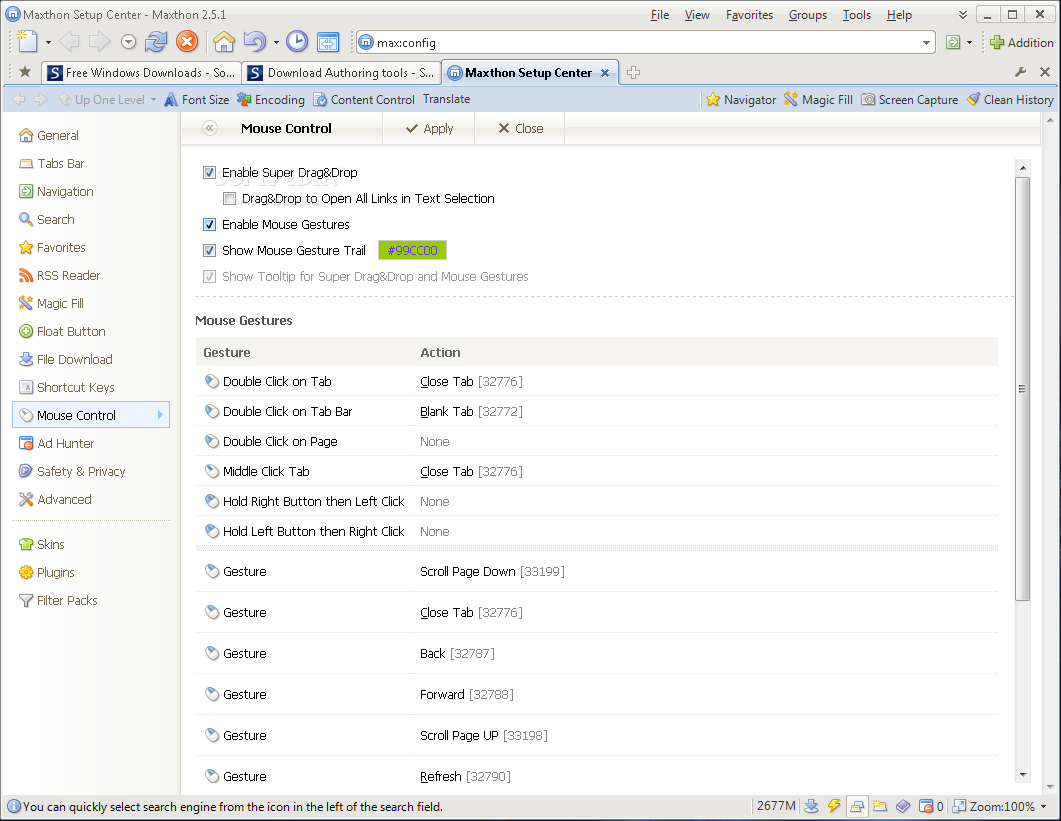Viewport: 1061px width, 821px height.
Task: Click the Close button in Mouse Control
Action: [520, 128]
